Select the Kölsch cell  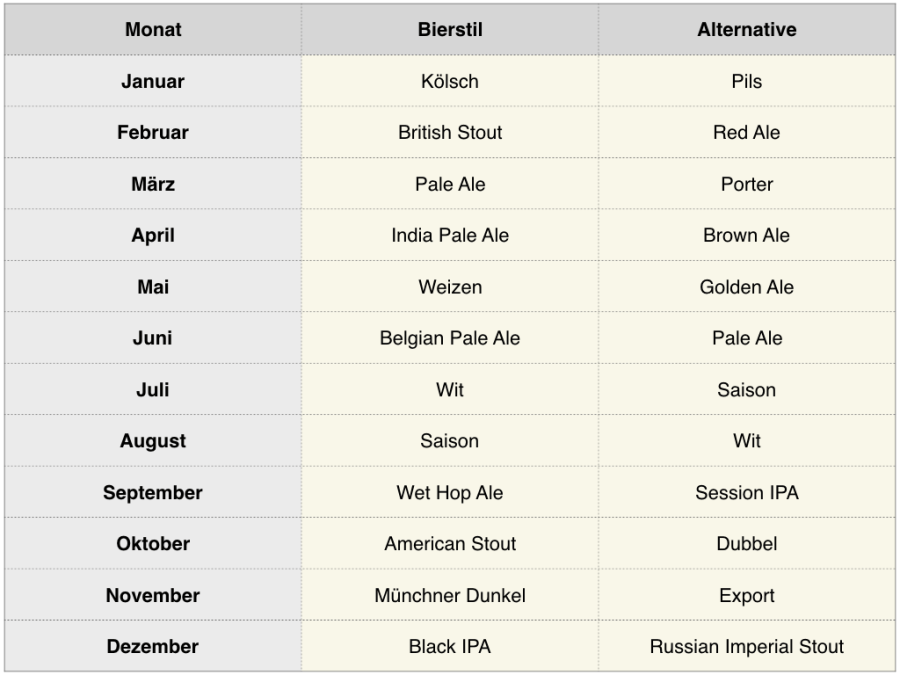450,81
